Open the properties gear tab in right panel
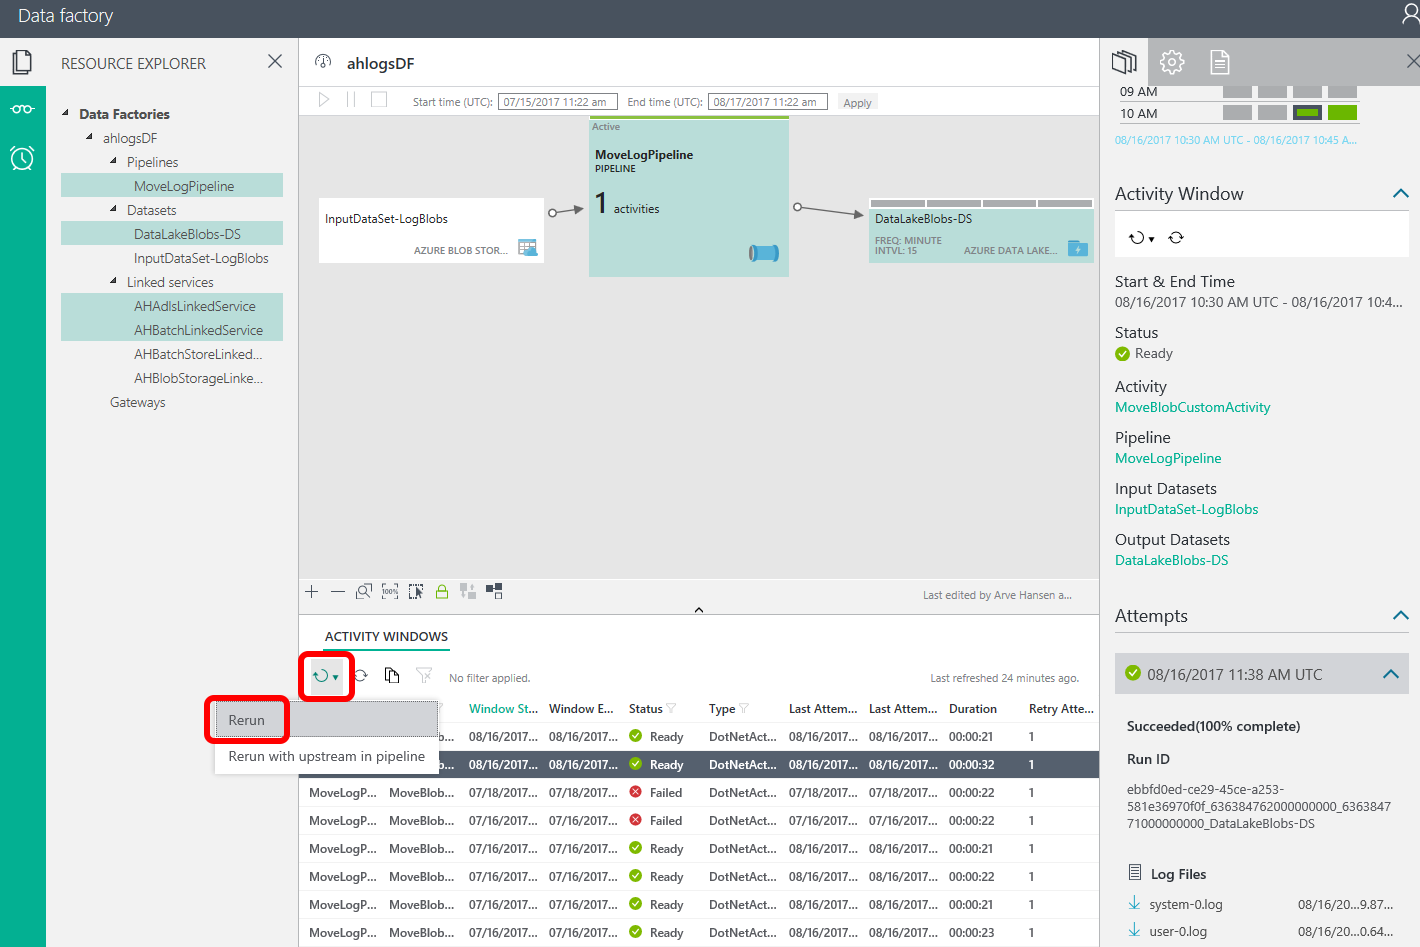The height and width of the screenshot is (947, 1420). click(1172, 62)
